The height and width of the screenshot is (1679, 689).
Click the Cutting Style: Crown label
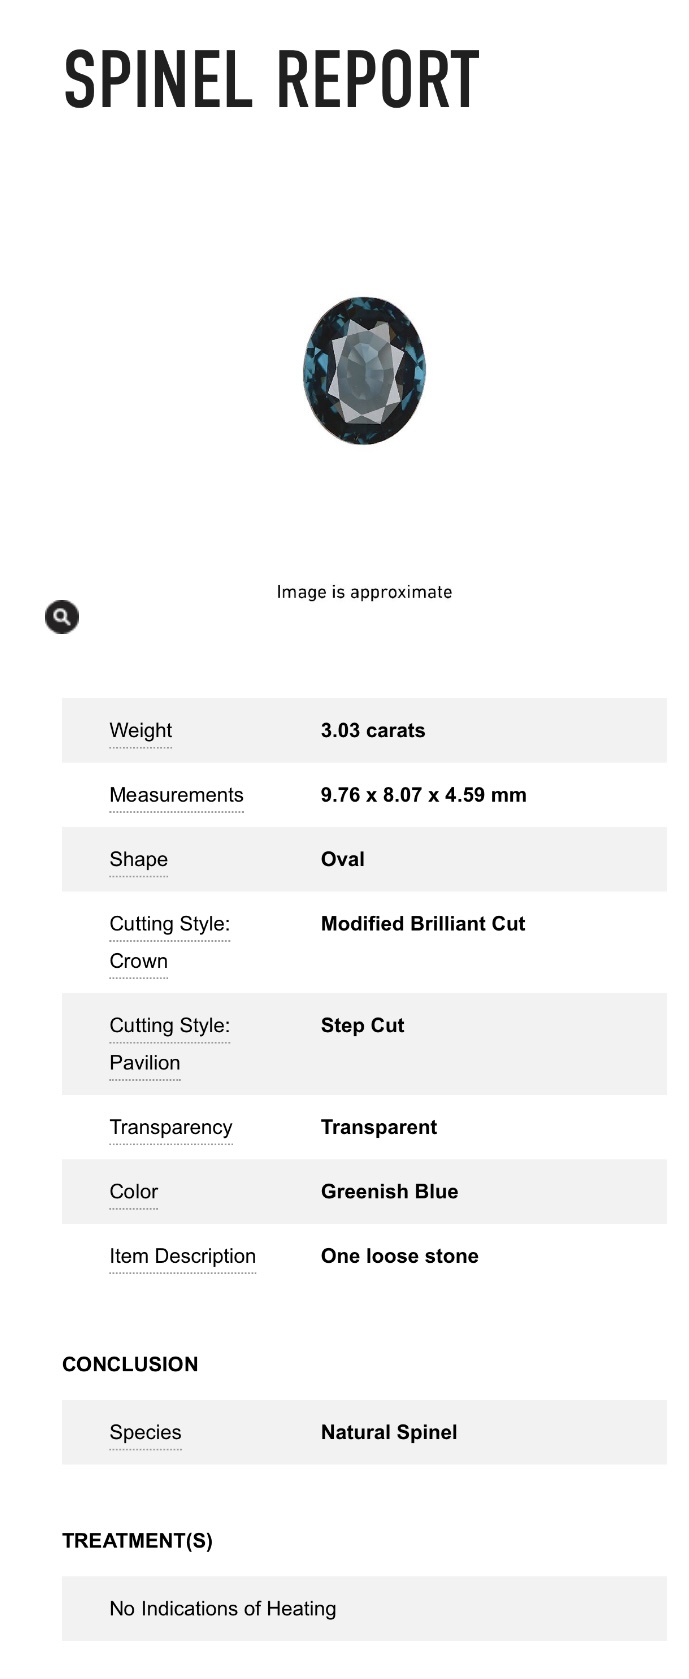pos(169,942)
